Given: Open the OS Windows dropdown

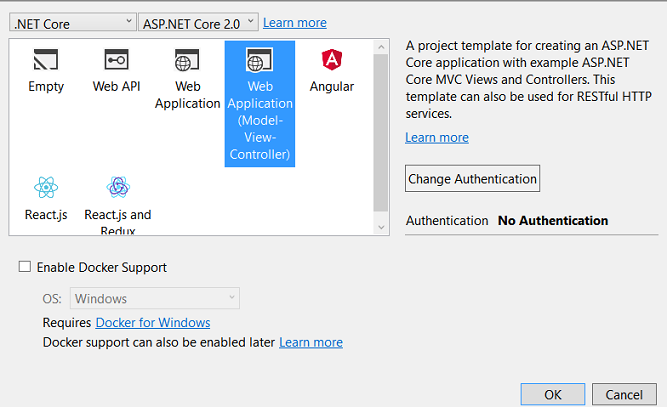Looking at the screenshot, I should (x=155, y=298).
